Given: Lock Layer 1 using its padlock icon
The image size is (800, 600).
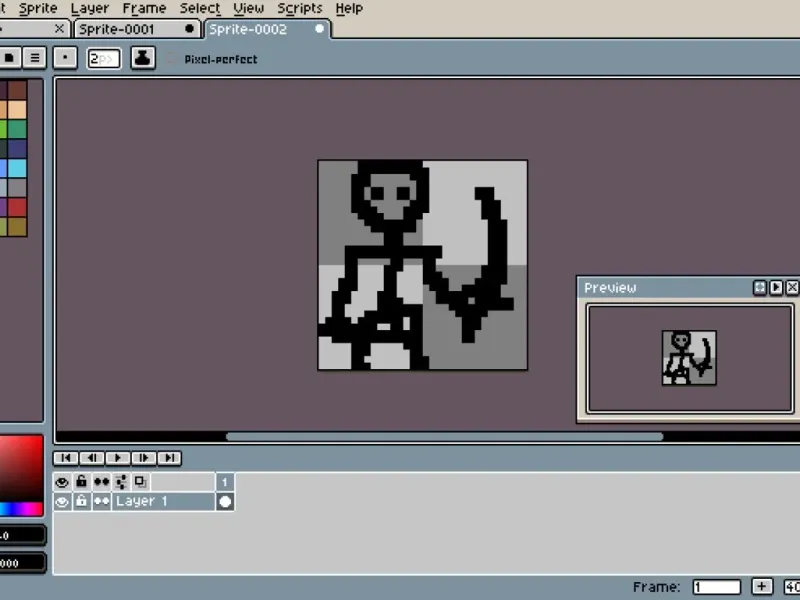Looking at the screenshot, I should [x=82, y=501].
